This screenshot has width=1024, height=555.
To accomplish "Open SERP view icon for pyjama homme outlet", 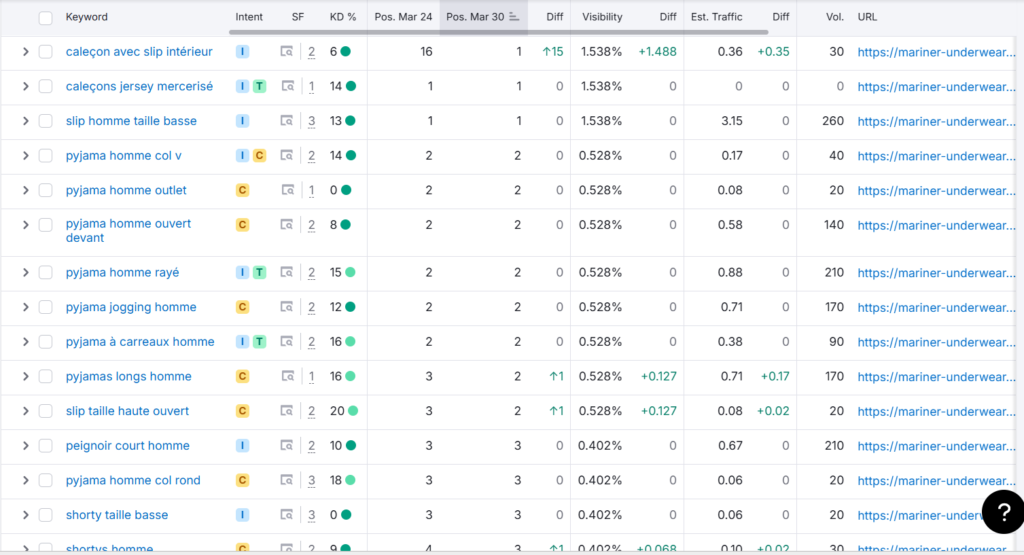I will click(x=287, y=190).
